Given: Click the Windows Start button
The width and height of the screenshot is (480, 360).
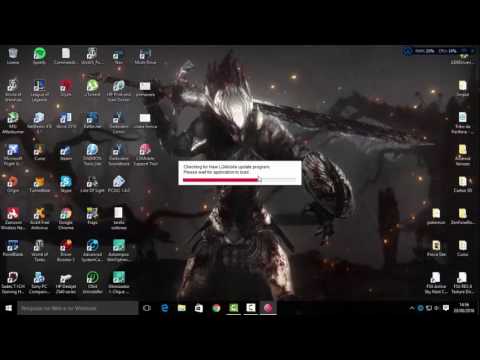Looking at the screenshot, I should 9,308.
